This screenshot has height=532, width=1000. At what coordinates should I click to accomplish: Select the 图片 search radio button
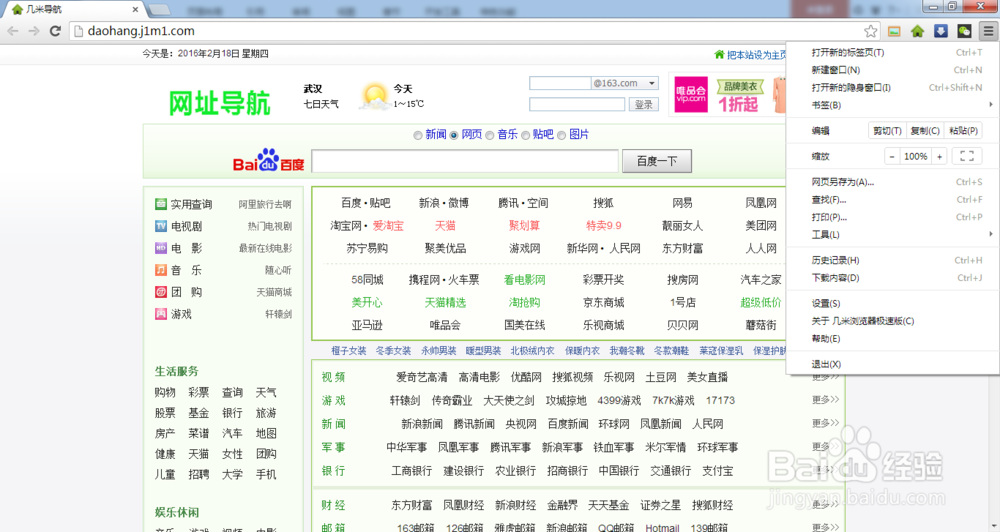[561, 135]
